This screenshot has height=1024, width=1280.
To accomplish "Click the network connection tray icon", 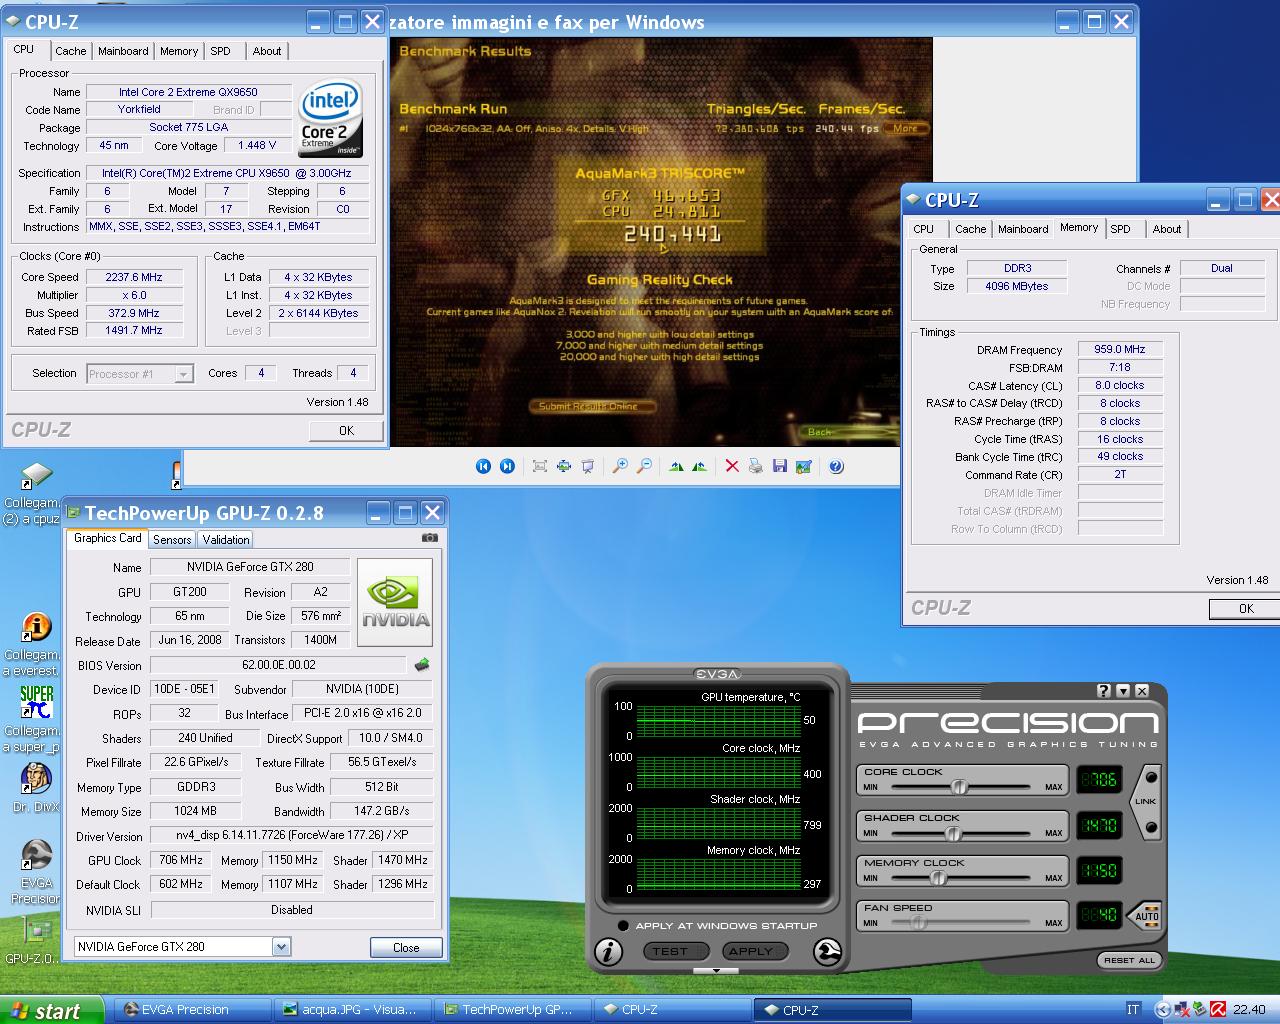I will (x=1182, y=1009).
